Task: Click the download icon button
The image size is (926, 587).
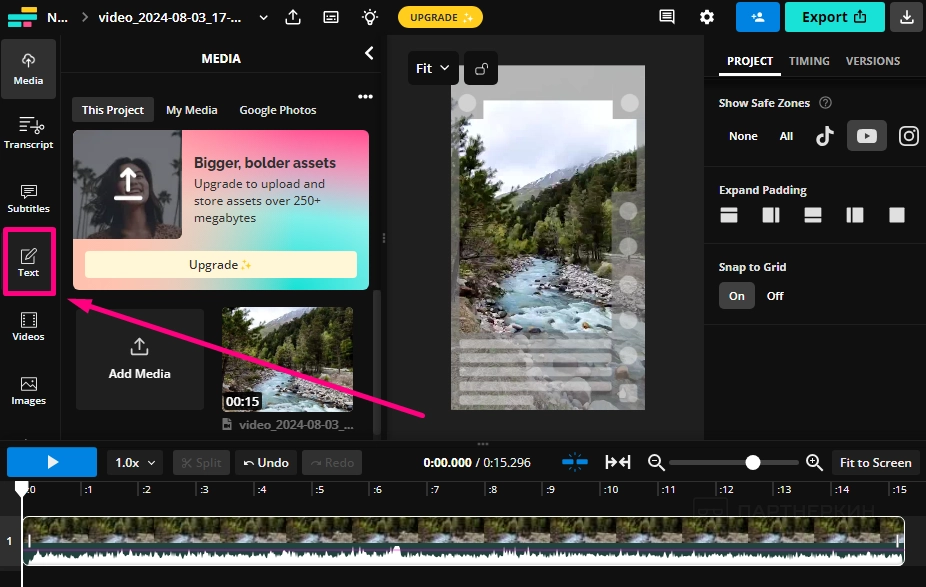Action: (x=906, y=17)
